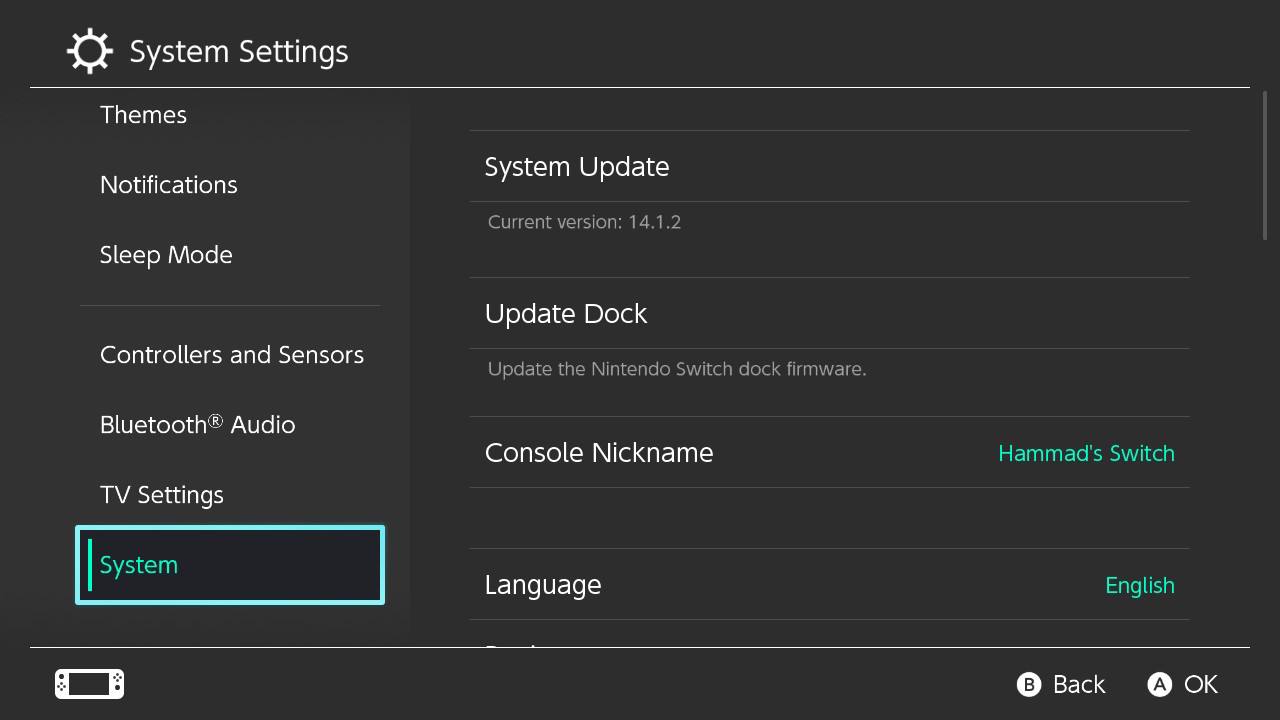The height and width of the screenshot is (720, 1280).
Task: Click the B button icon for Back
Action: coord(1029,684)
